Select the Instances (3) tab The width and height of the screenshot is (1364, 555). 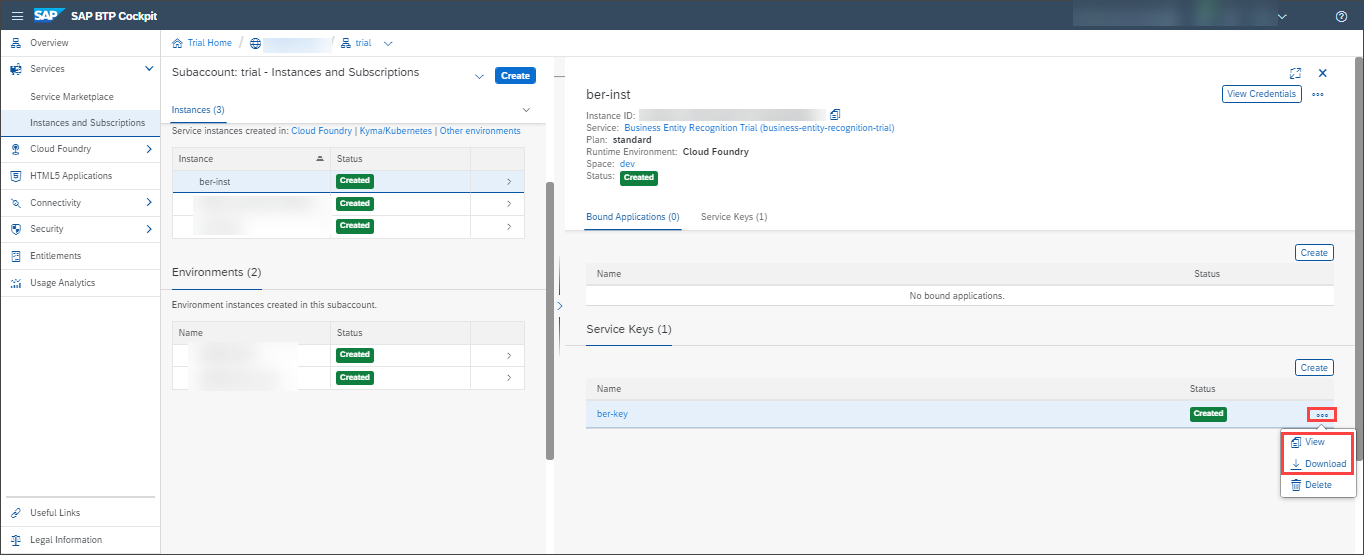coord(198,109)
